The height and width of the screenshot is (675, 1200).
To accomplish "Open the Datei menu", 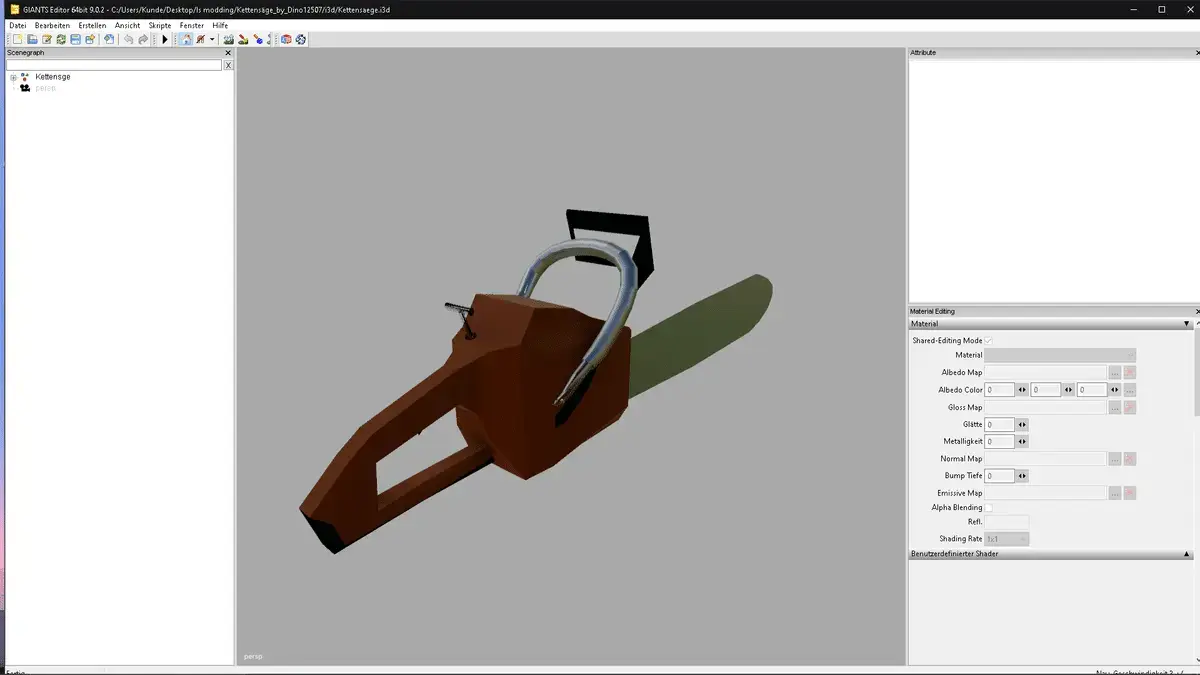I will pos(17,25).
